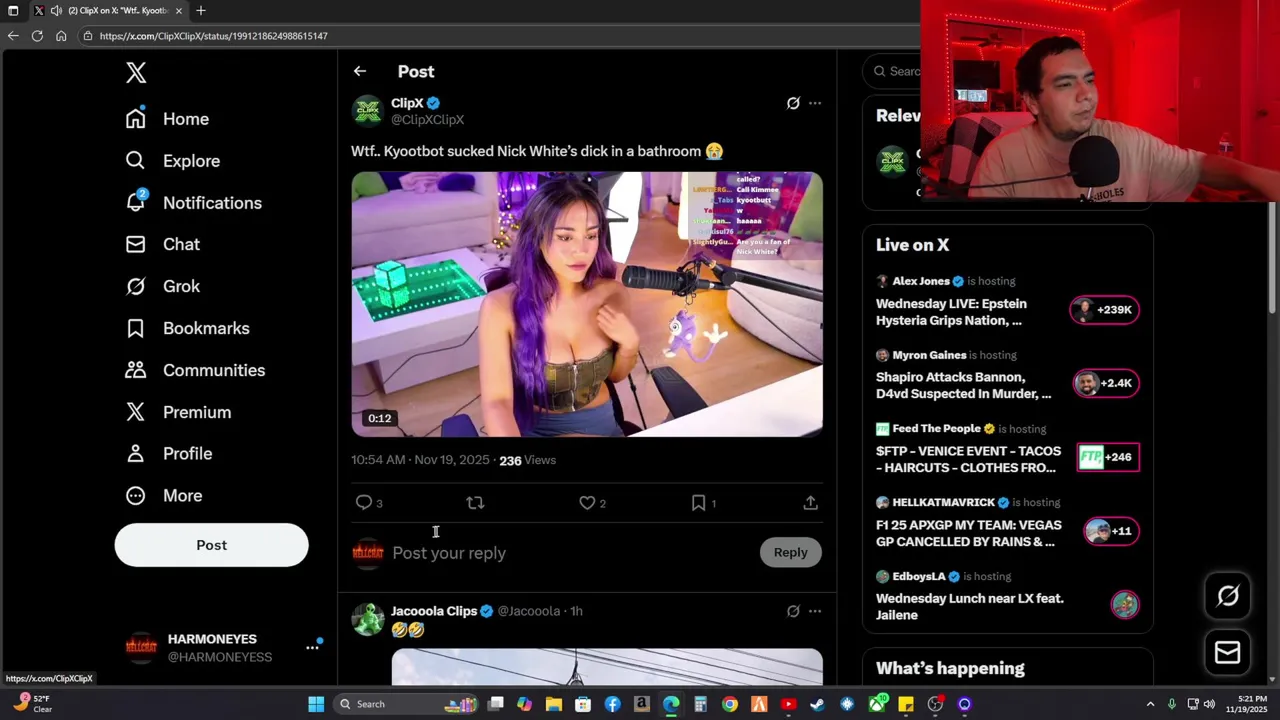Open more options on ClipX's post
1280x720 pixels.
(815, 103)
